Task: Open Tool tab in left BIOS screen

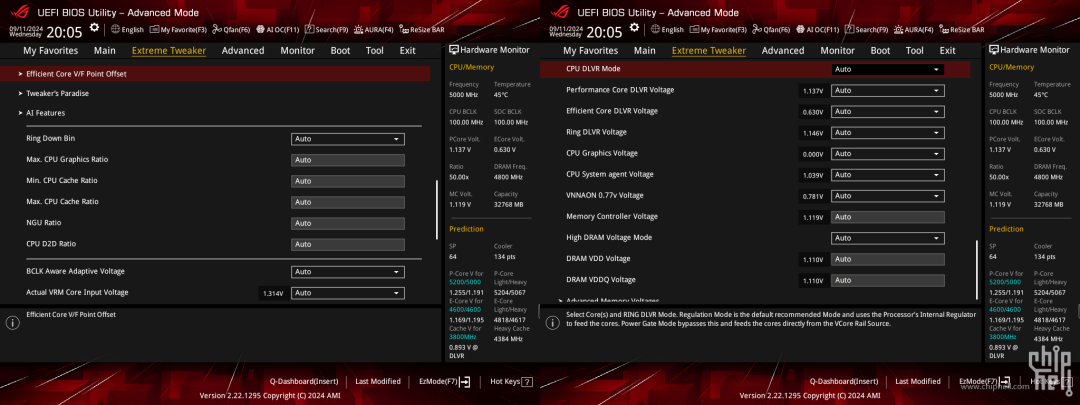Action: (x=375, y=50)
